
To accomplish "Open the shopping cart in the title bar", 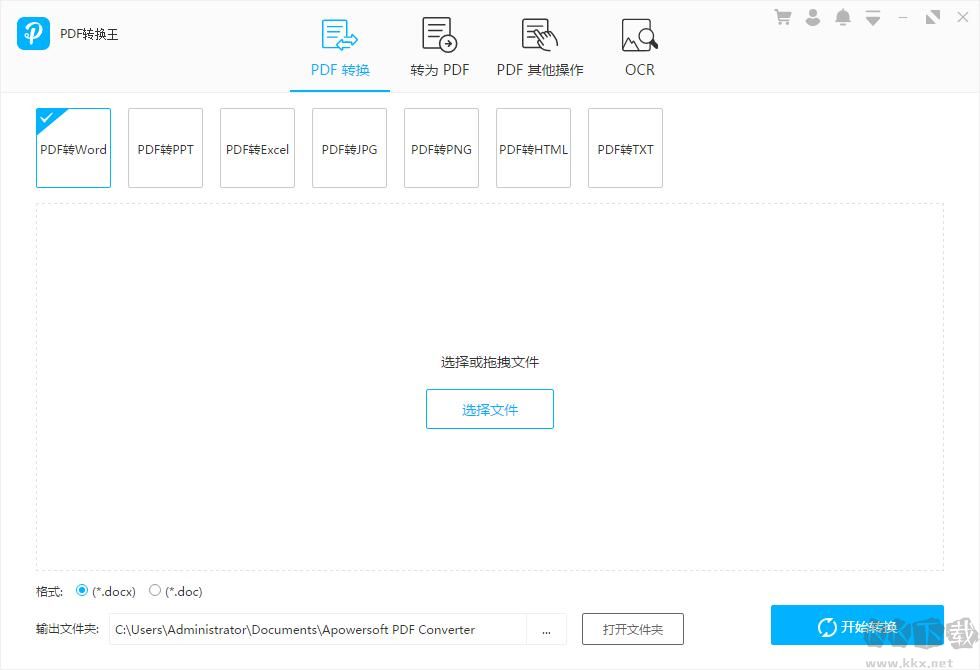I will 782,16.
